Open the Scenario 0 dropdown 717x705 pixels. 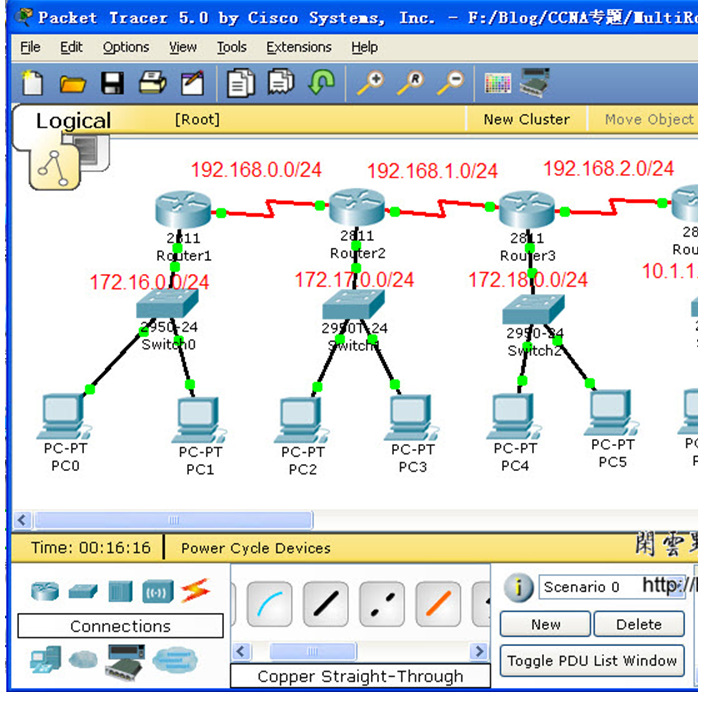[612, 587]
